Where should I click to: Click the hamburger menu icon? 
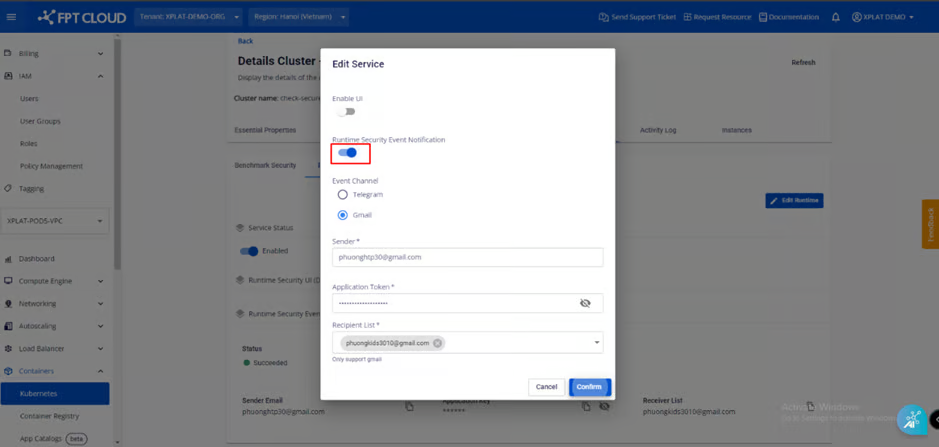pyautogui.click(x=12, y=17)
